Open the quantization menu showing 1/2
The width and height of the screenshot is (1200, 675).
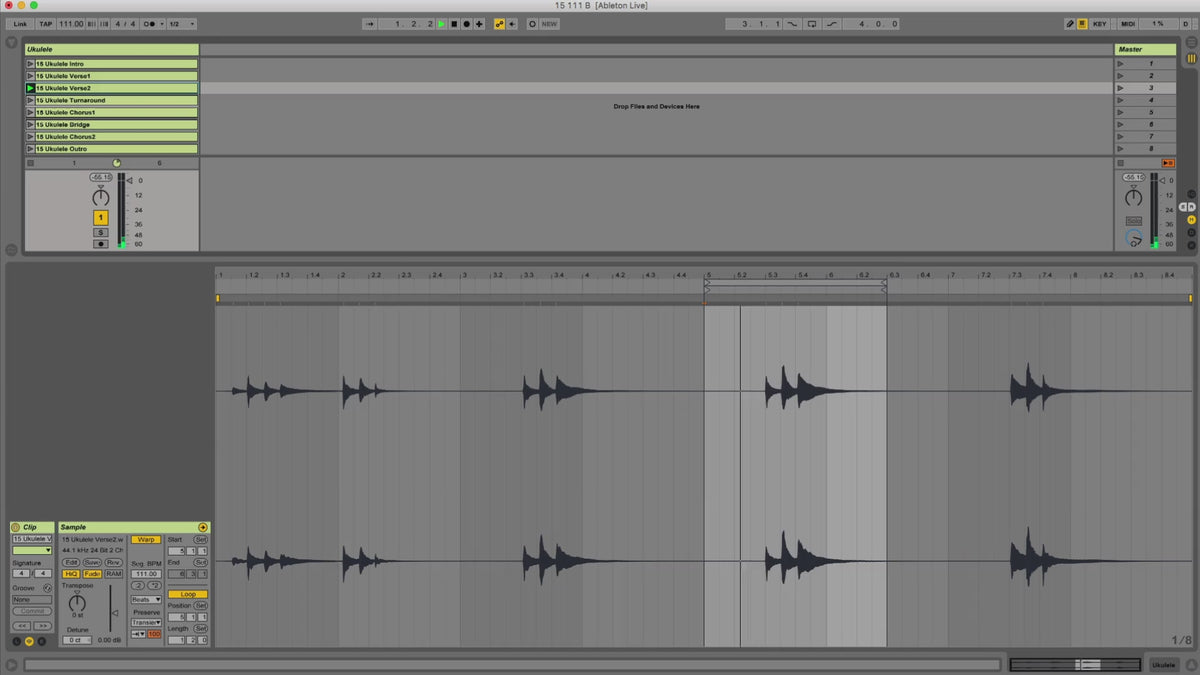181,24
